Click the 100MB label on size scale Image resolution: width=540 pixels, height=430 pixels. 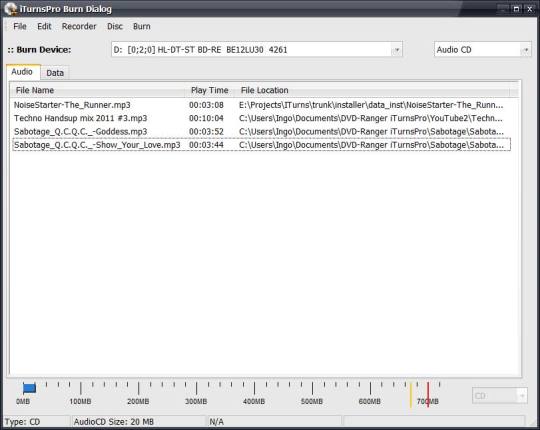click(x=80, y=401)
